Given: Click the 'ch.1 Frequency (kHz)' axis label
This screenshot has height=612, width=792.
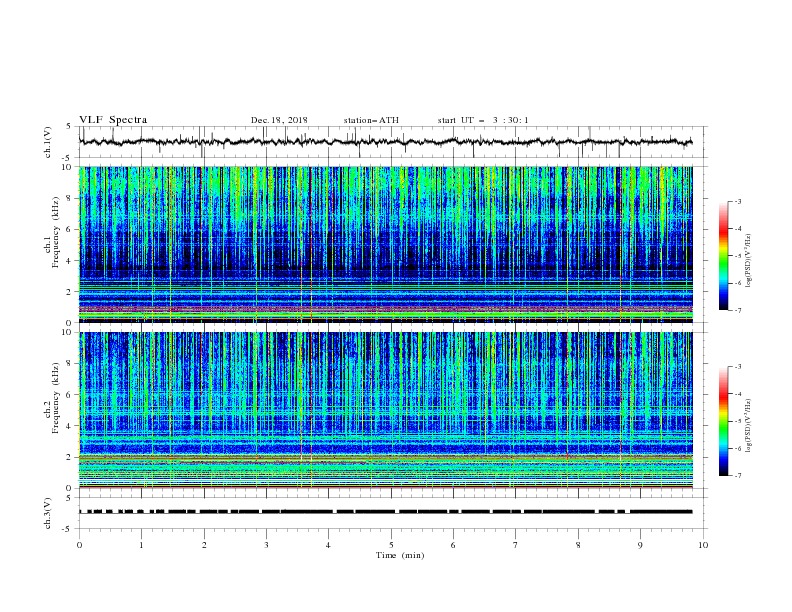Looking at the screenshot, I should click(52, 230).
